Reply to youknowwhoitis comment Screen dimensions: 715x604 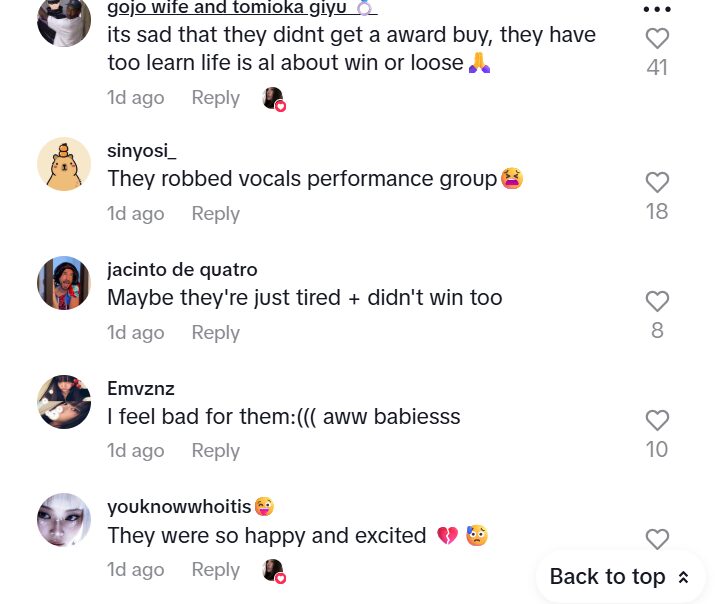click(215, 569)
